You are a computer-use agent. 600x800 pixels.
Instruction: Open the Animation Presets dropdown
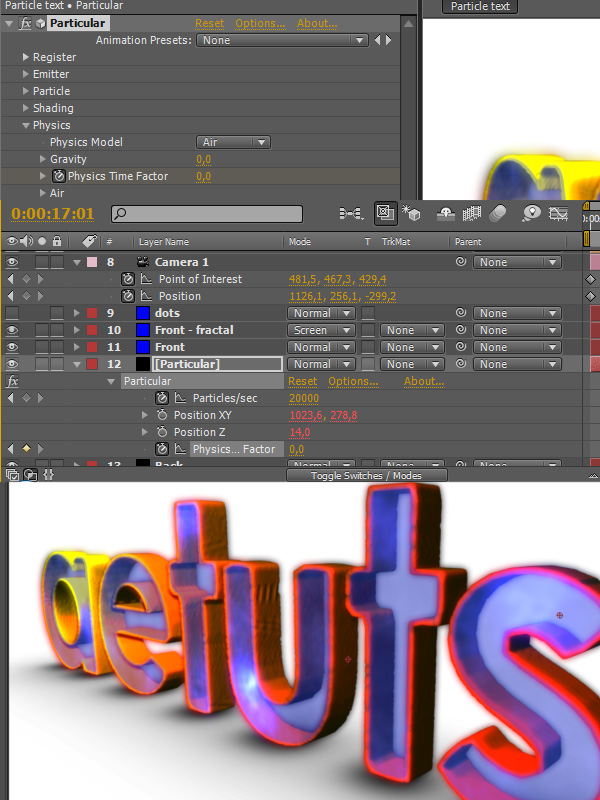tap(282, 40)
